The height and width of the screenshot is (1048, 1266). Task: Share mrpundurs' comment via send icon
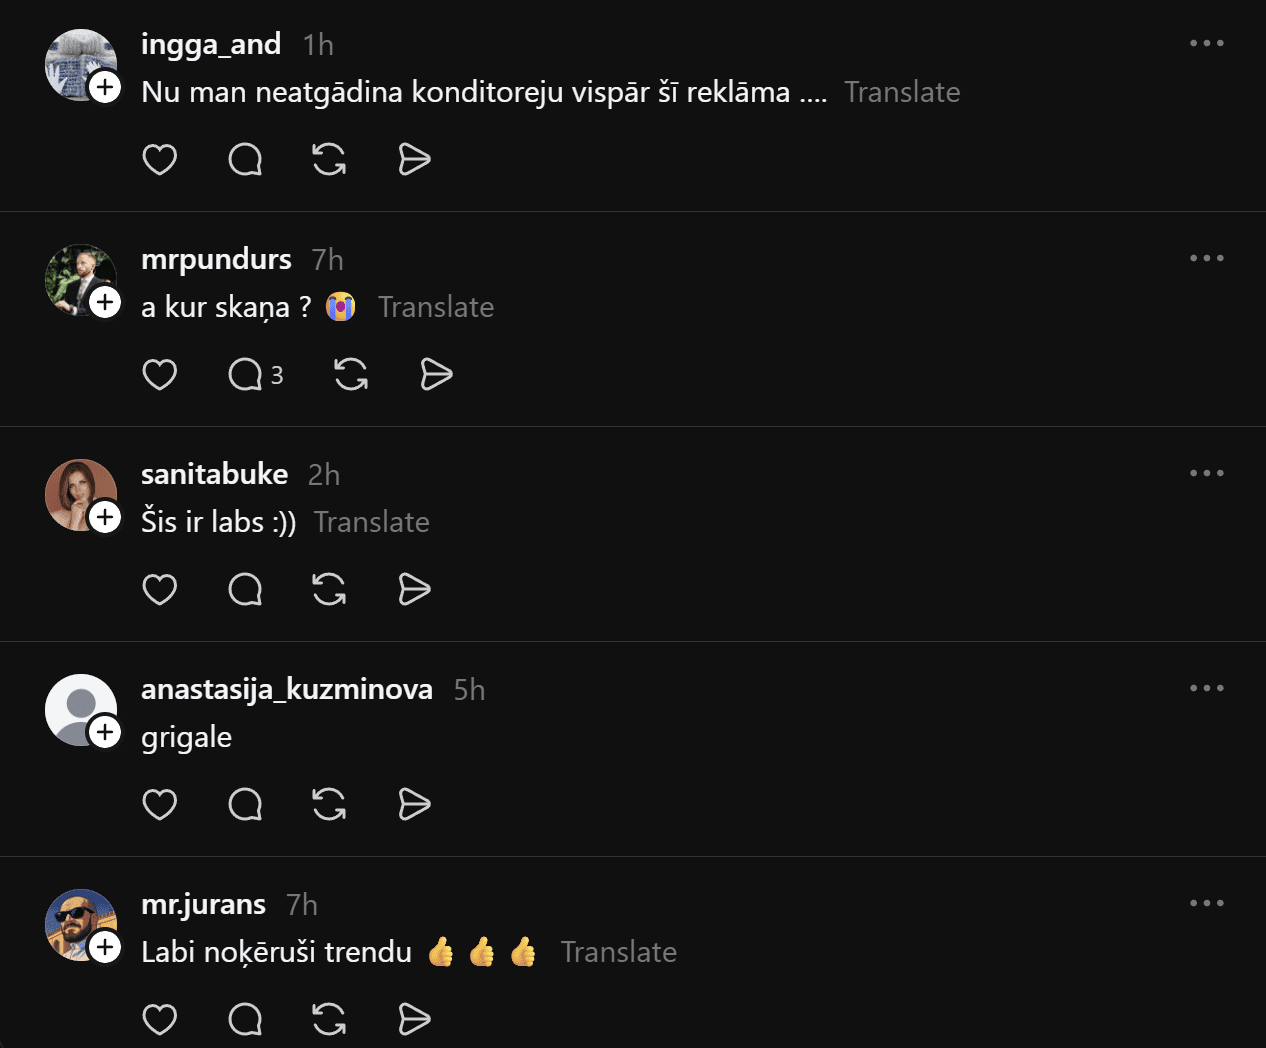[x=436, y=375]
